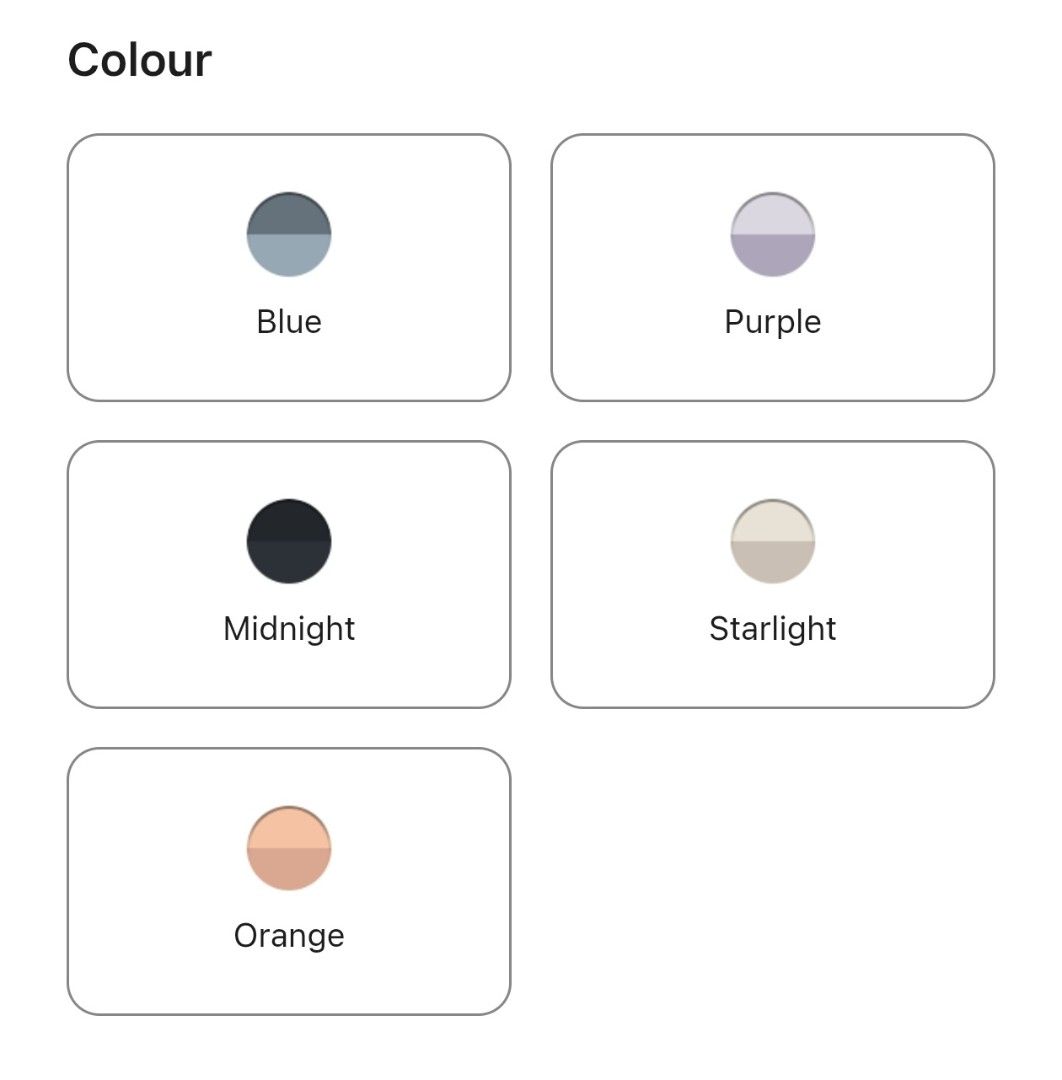
Task: Click the Blue colour swatch circle
Action: pyautogui.click(x=289, y=235)
